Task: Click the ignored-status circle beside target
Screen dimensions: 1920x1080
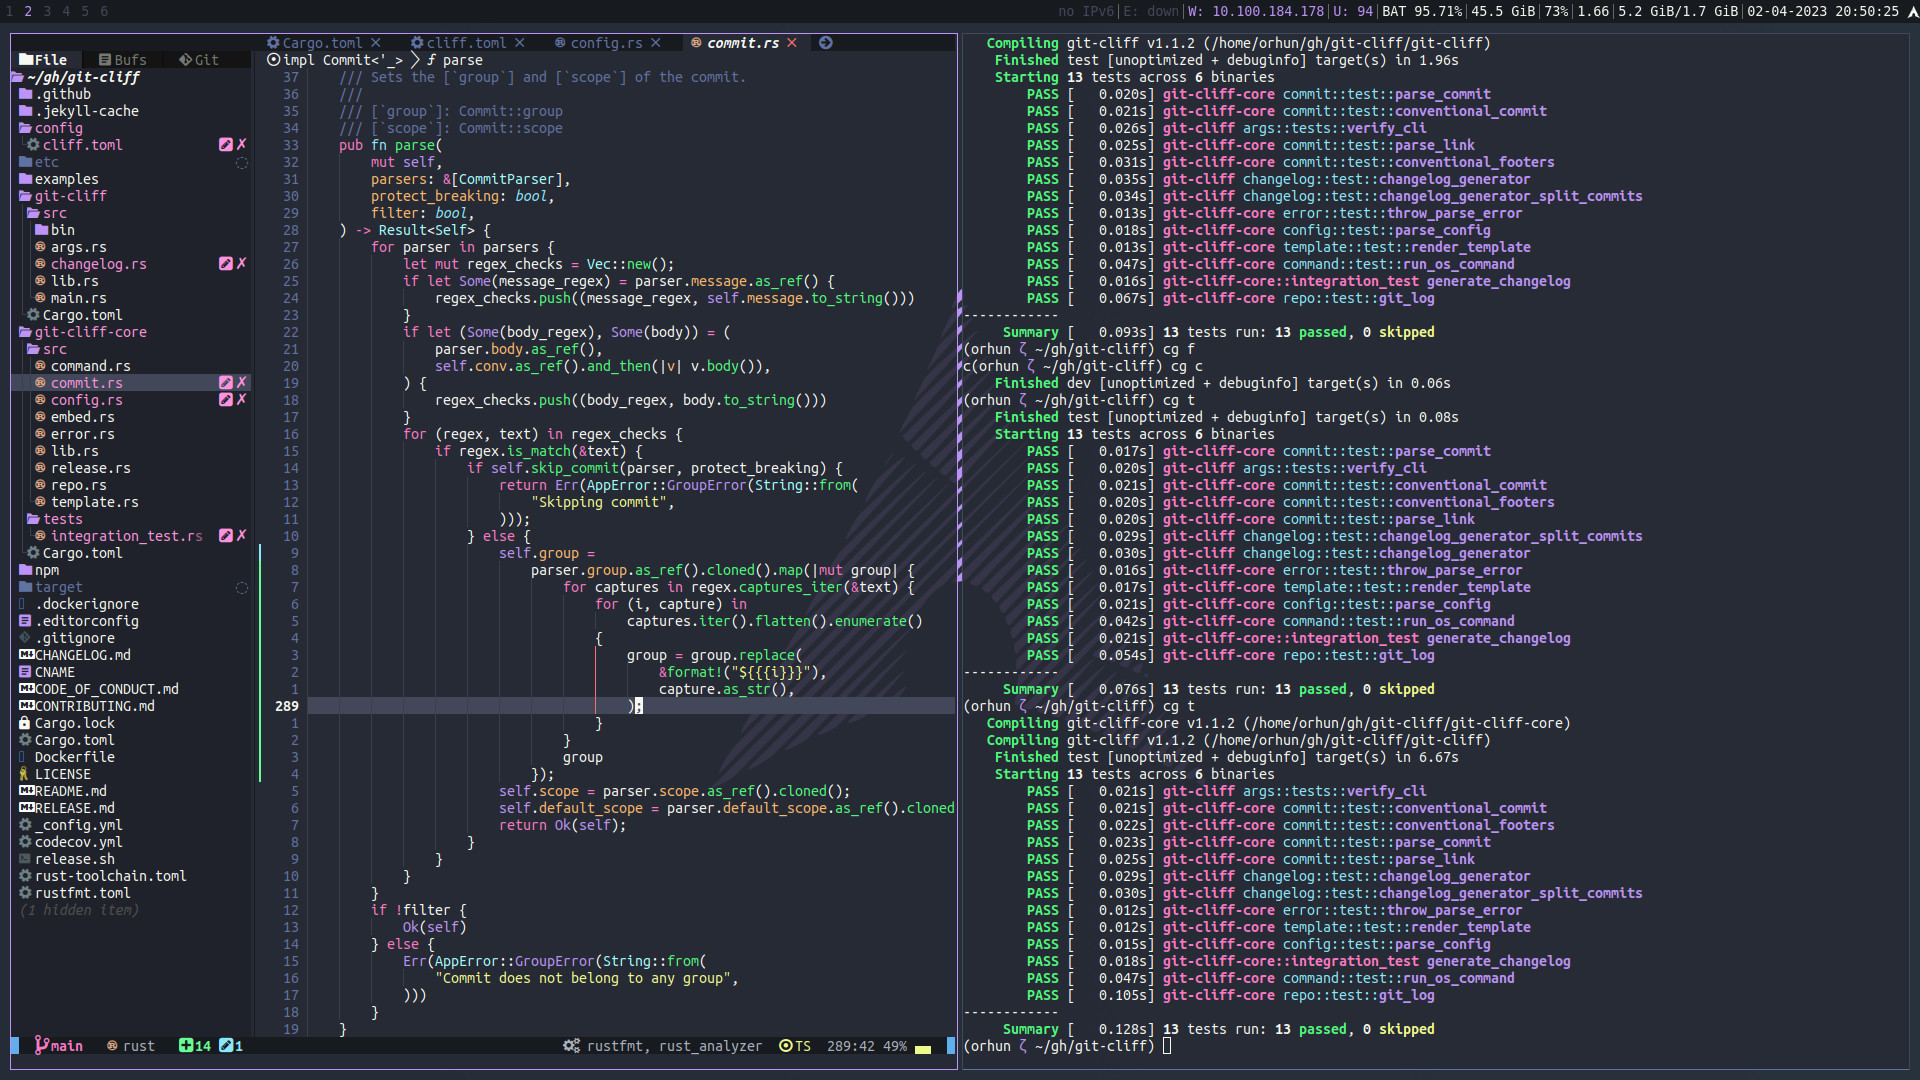Action: (x=241, y=587)
